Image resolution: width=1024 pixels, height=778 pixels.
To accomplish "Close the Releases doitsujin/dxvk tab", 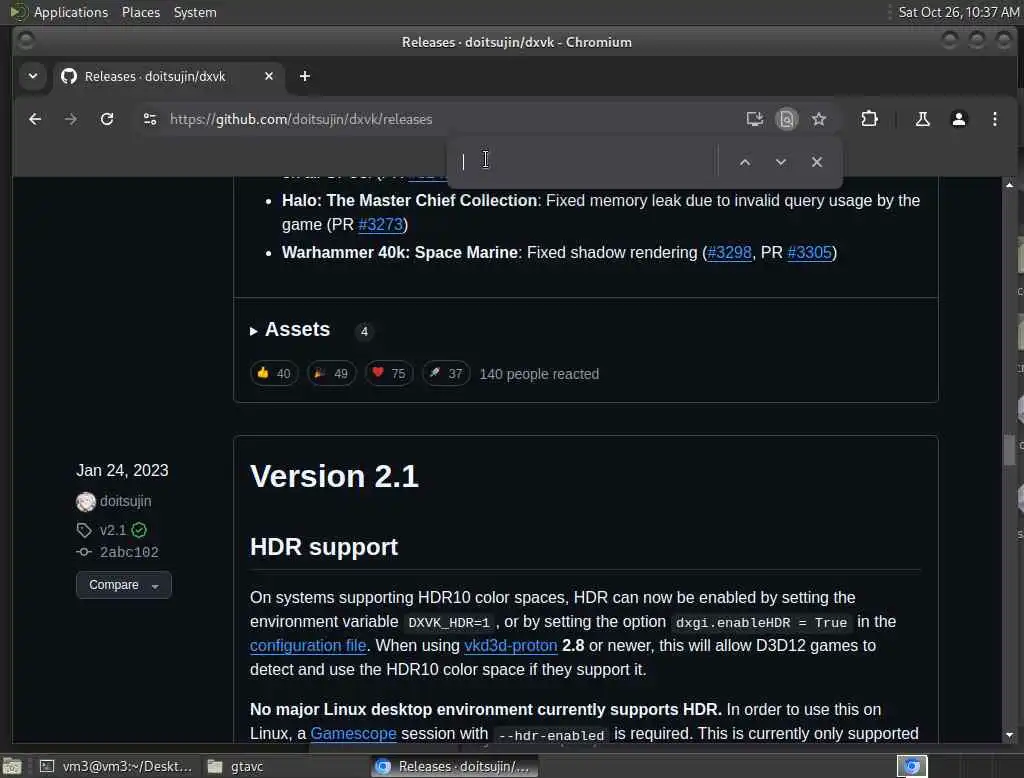I will click(269, 76).
